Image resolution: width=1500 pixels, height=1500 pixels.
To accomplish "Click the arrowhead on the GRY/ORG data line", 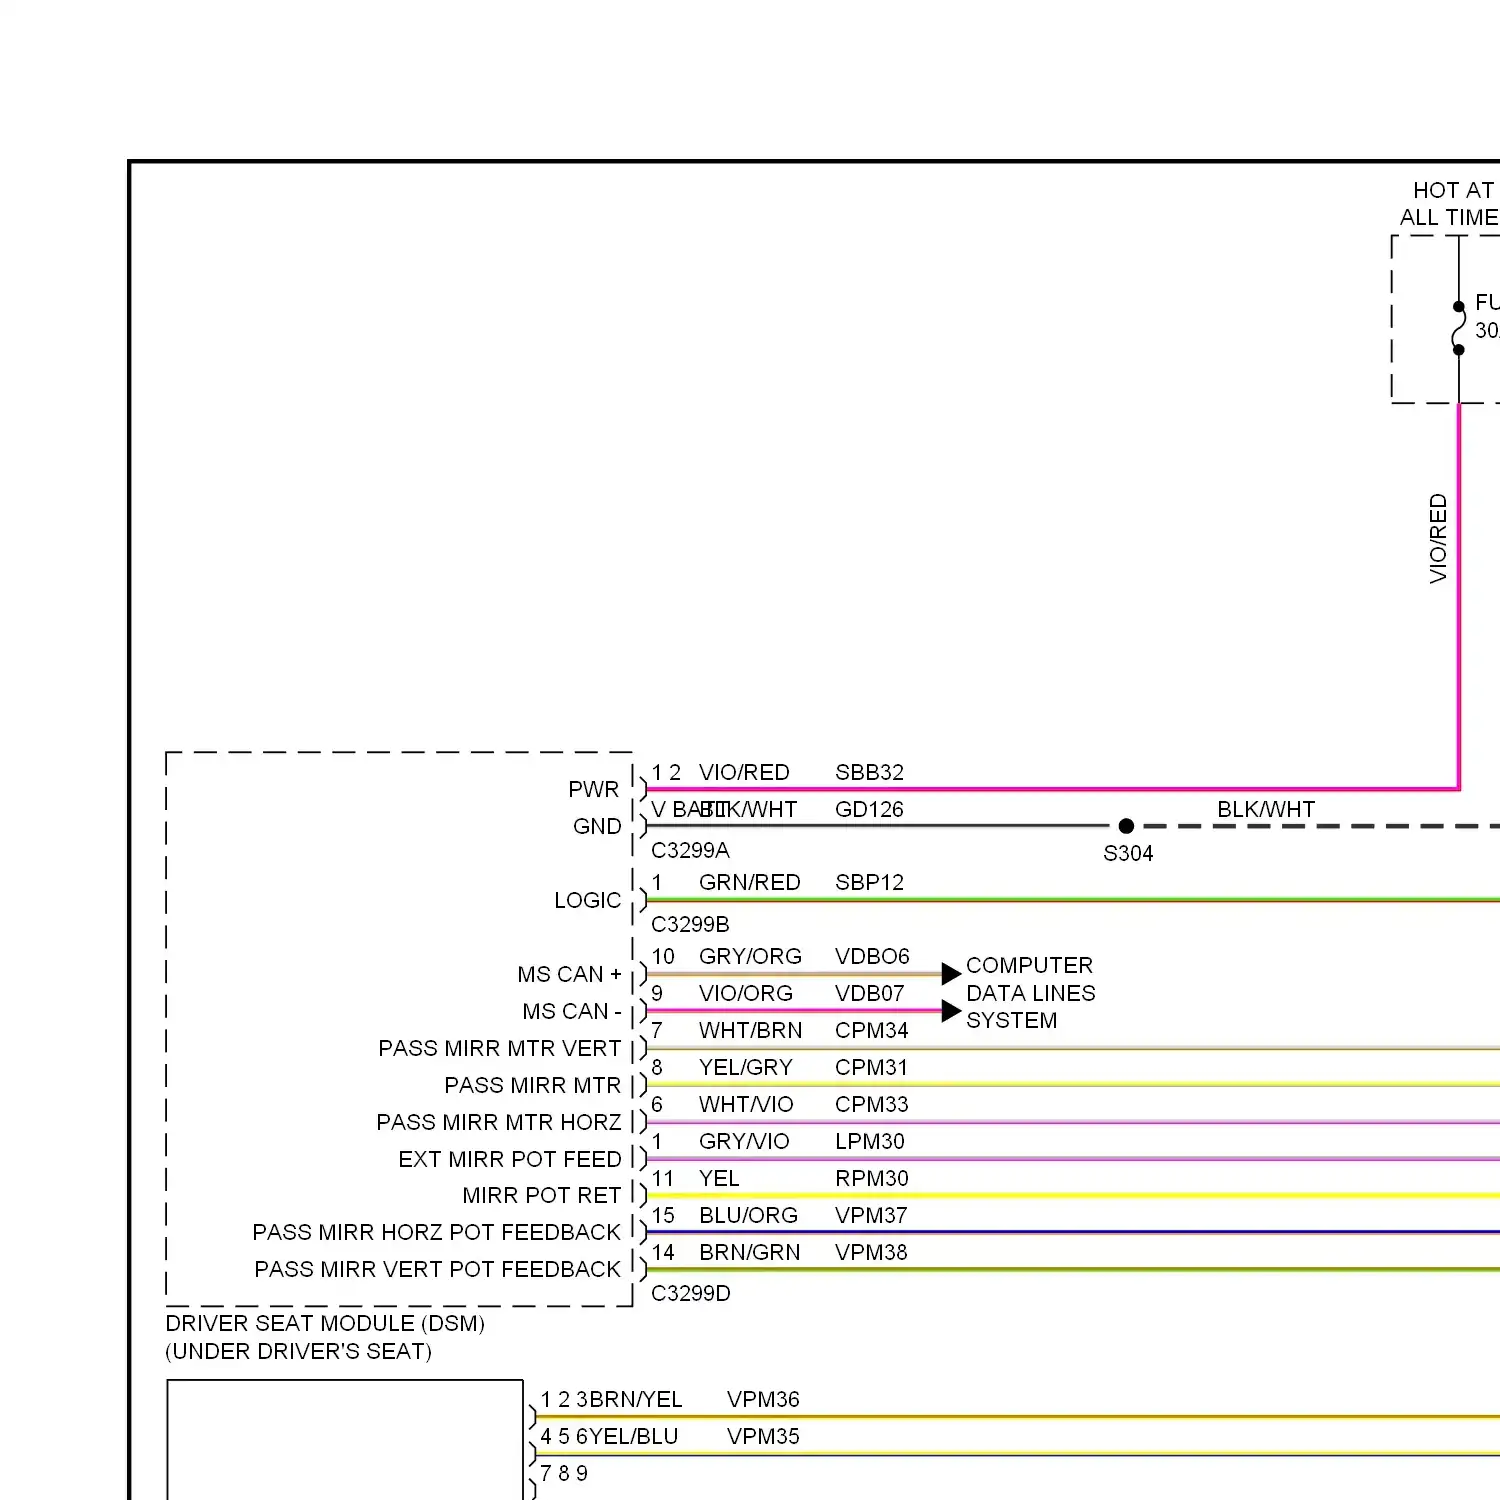I will point(951,973).
